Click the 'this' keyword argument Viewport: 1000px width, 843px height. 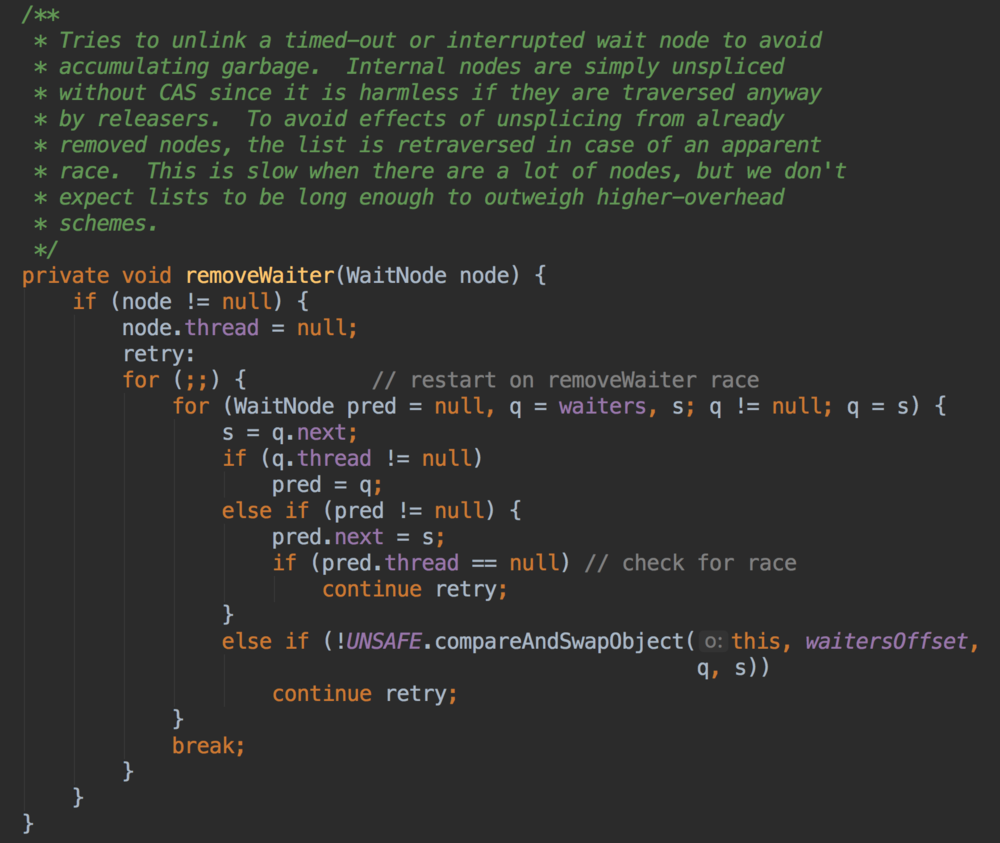[756, 641]
